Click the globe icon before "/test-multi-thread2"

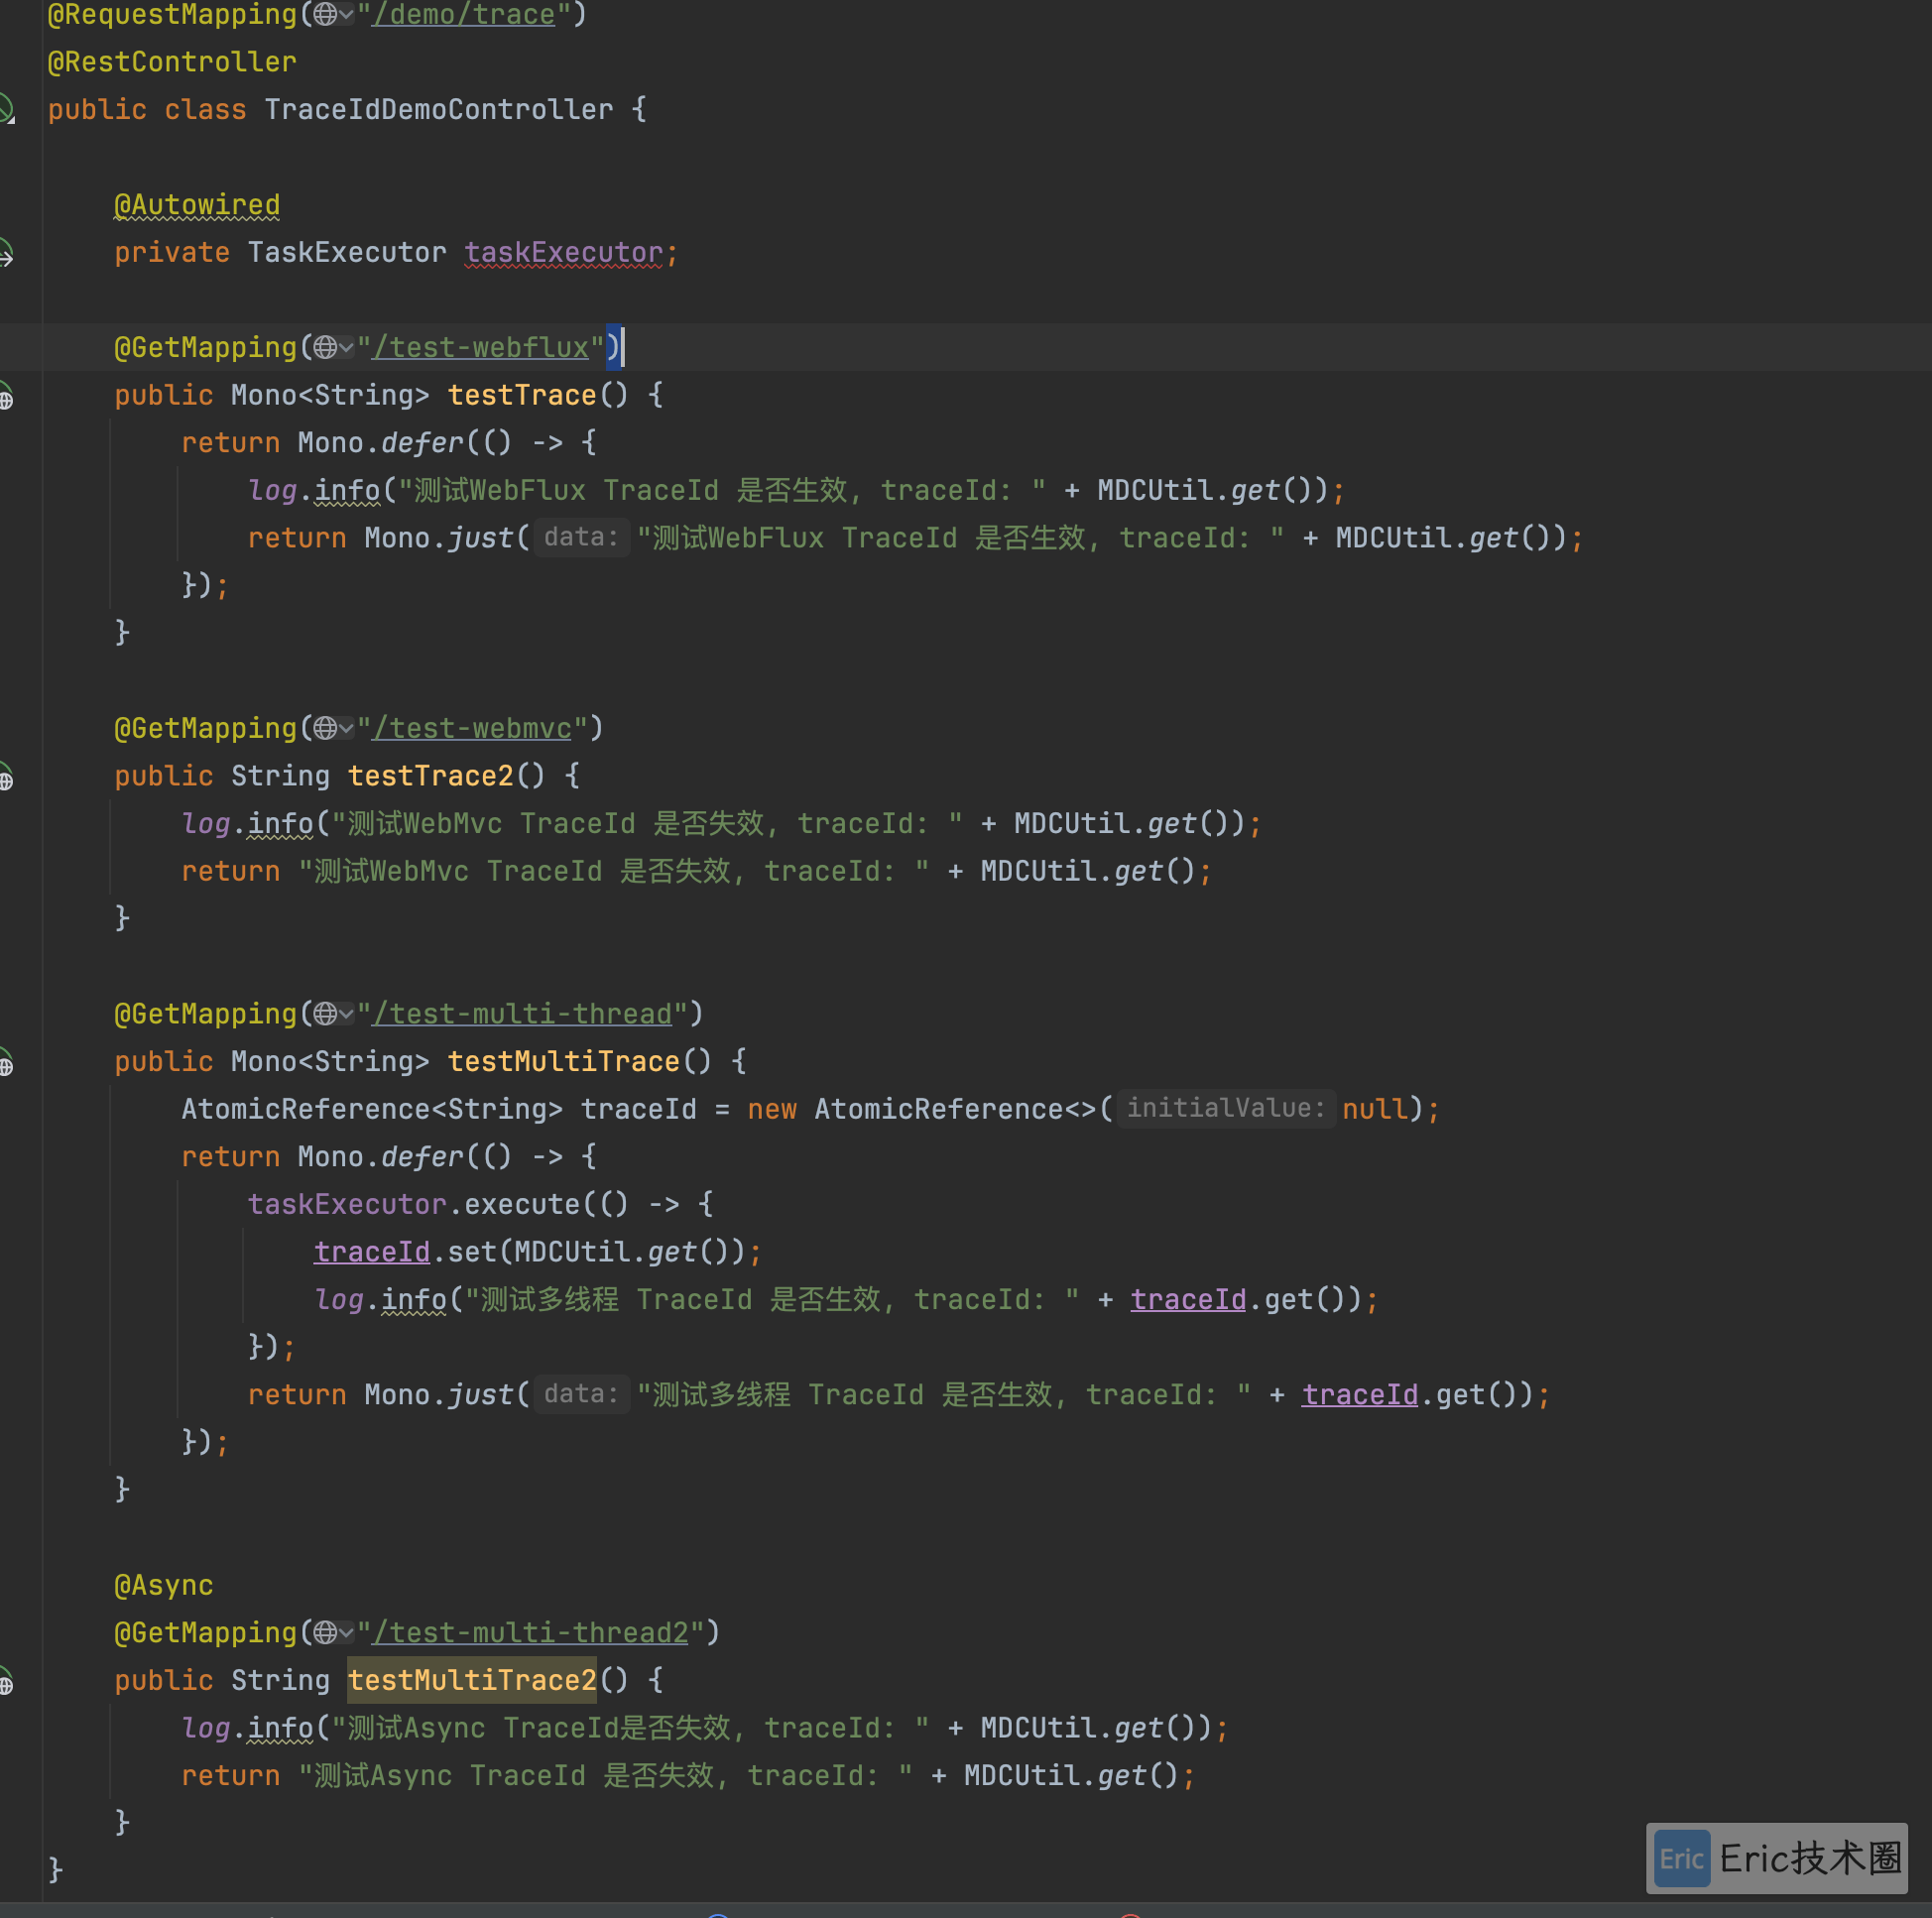click(x=325, y=1633)
